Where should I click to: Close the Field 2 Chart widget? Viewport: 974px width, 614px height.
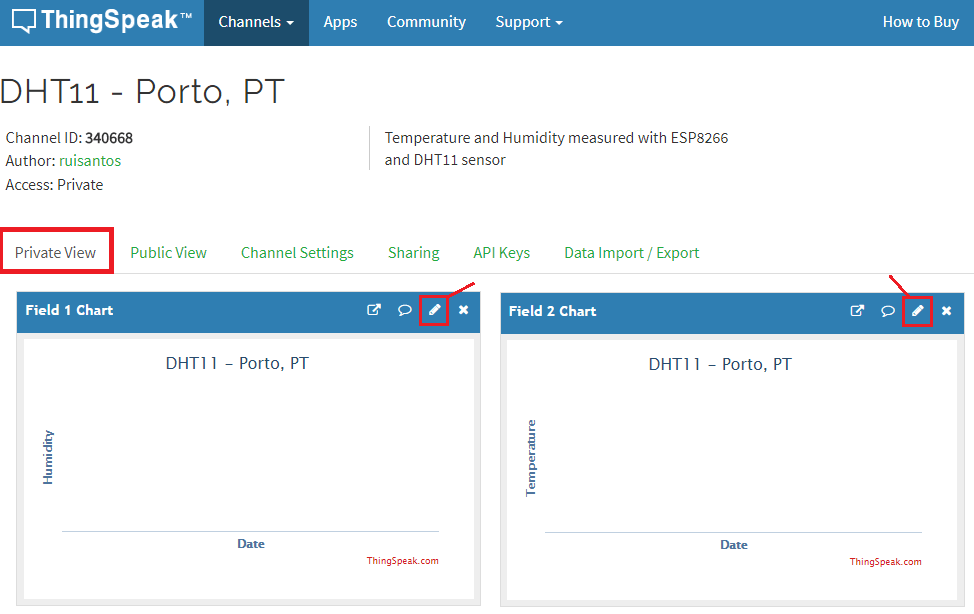coord(946,311)
